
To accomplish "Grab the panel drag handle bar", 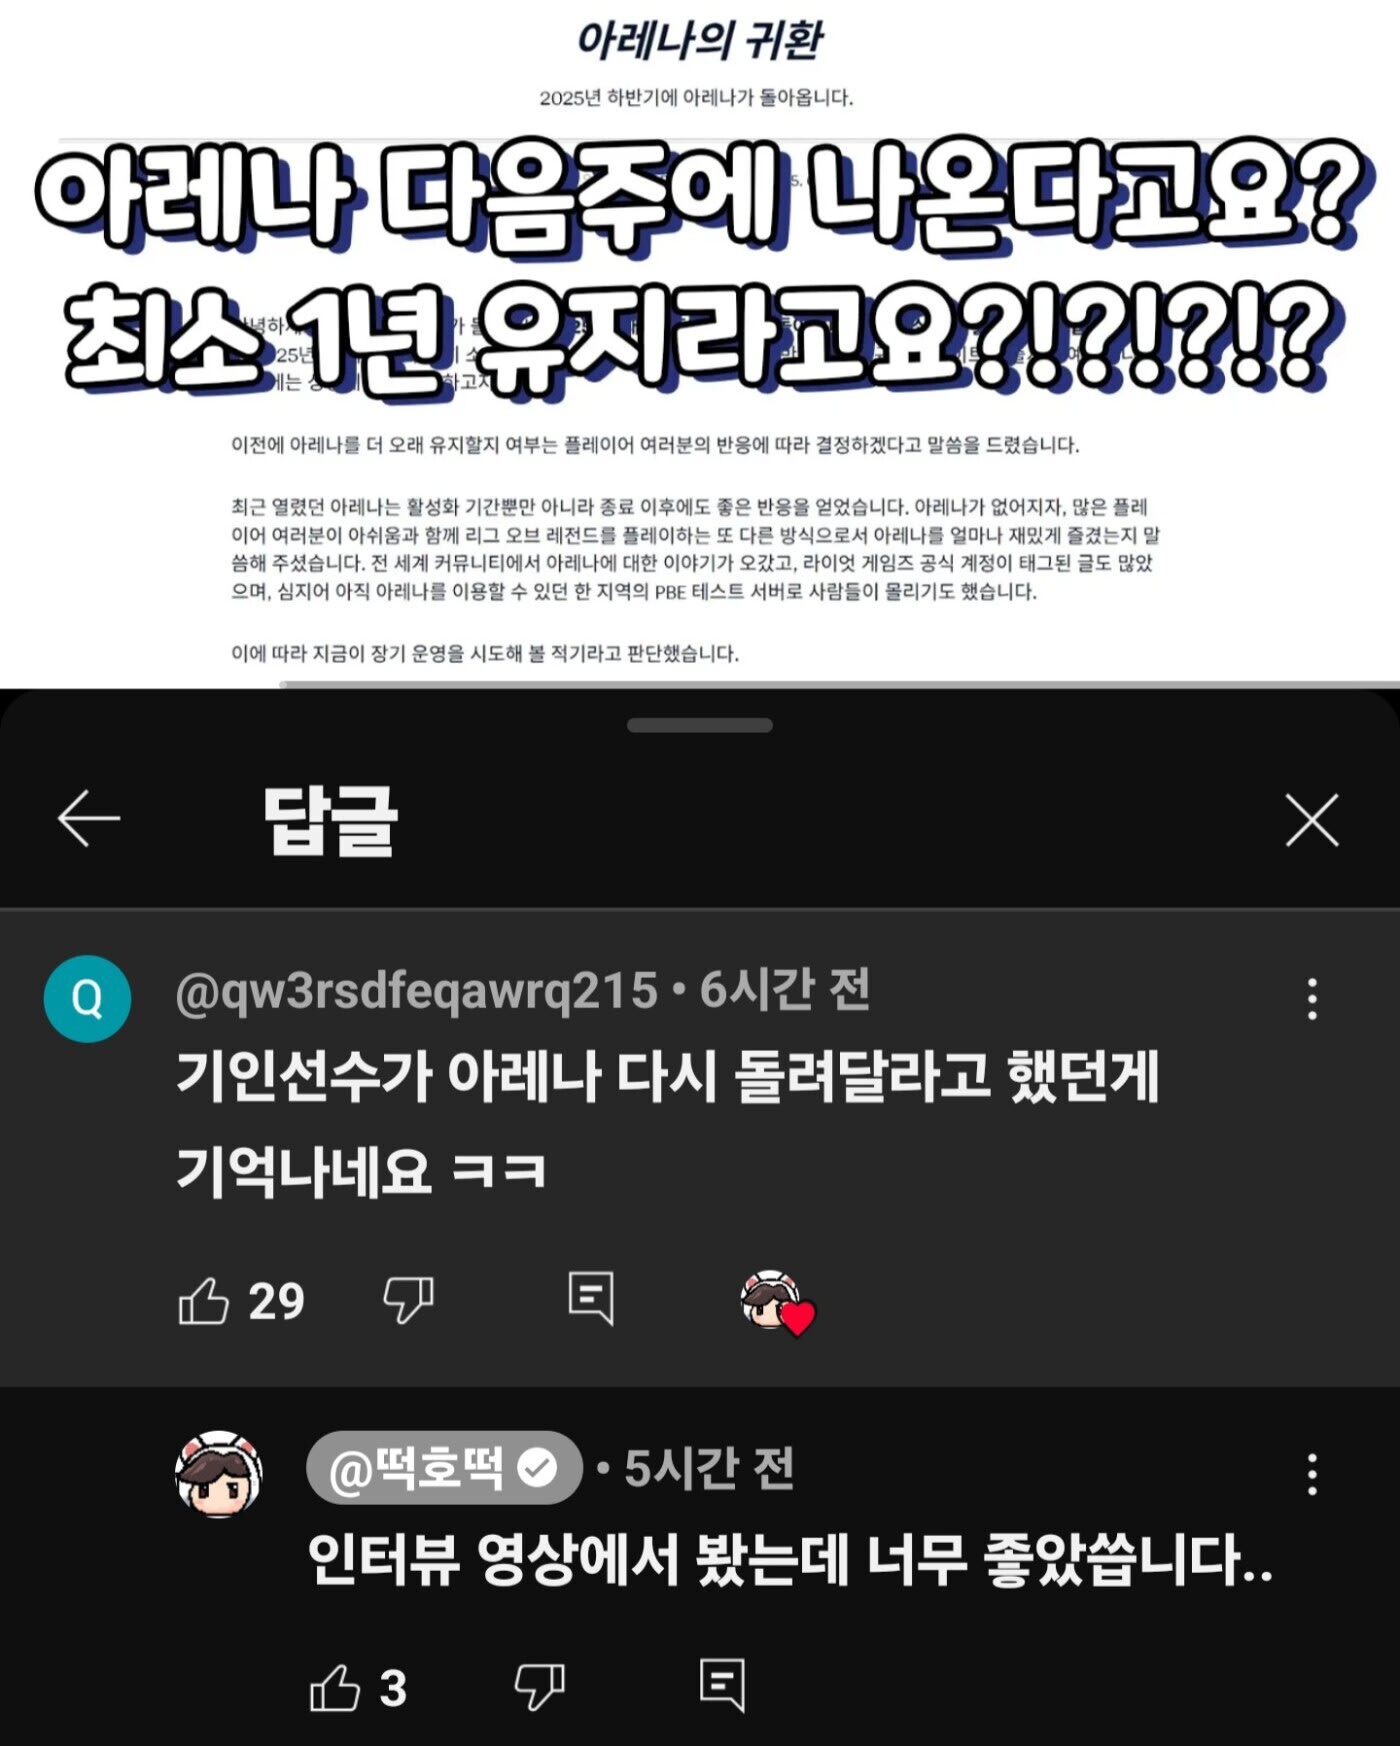I will (x=700, y=725).
